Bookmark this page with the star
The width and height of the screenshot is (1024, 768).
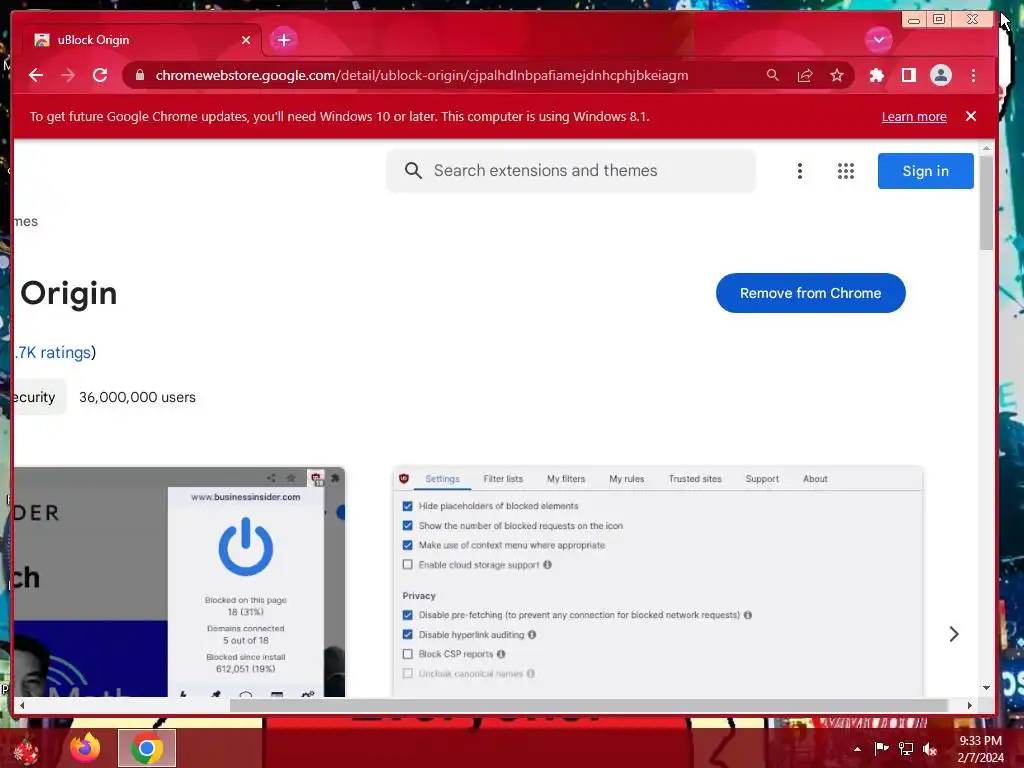coord(837,75)
